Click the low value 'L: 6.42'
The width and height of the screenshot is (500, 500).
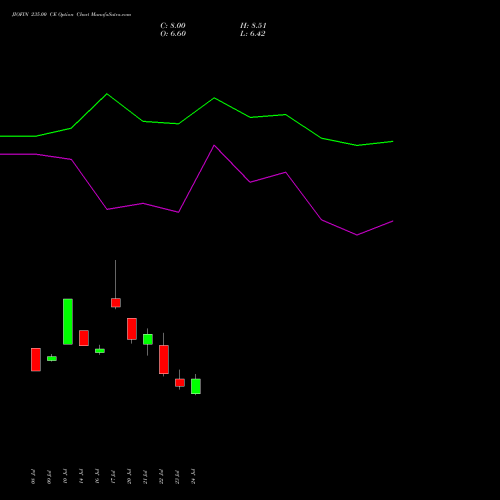(x=253, y=34)
